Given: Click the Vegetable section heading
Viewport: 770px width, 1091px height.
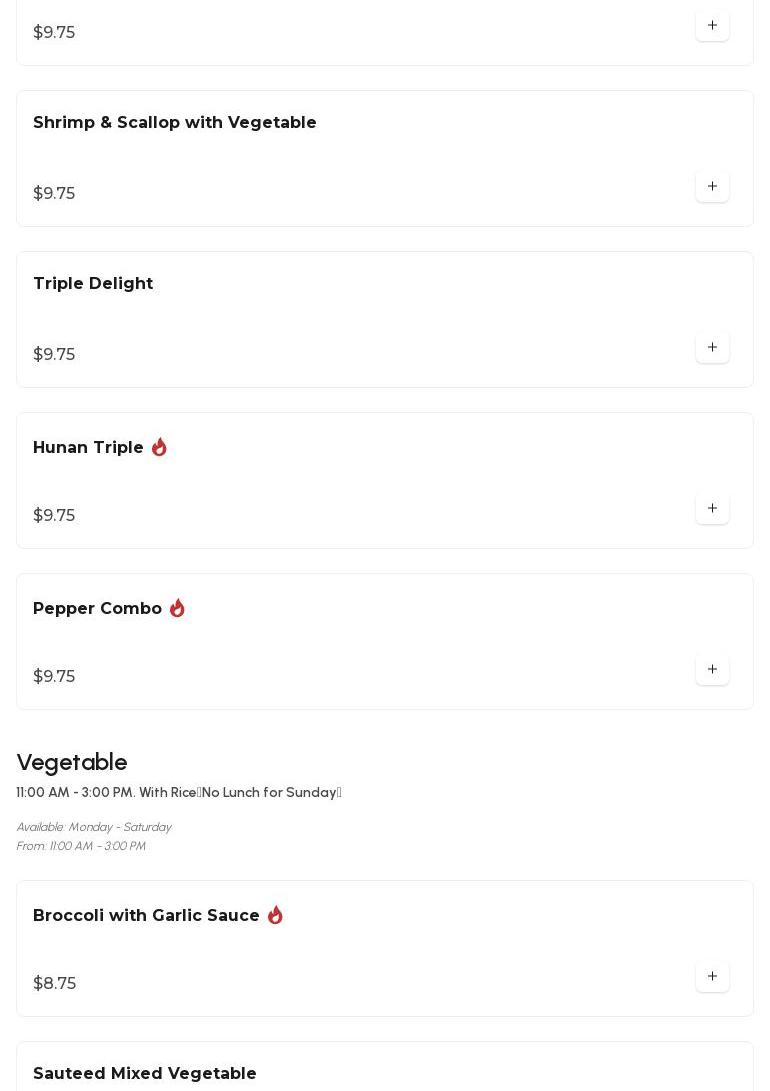Looking at the screenshot, I should 72,762.
